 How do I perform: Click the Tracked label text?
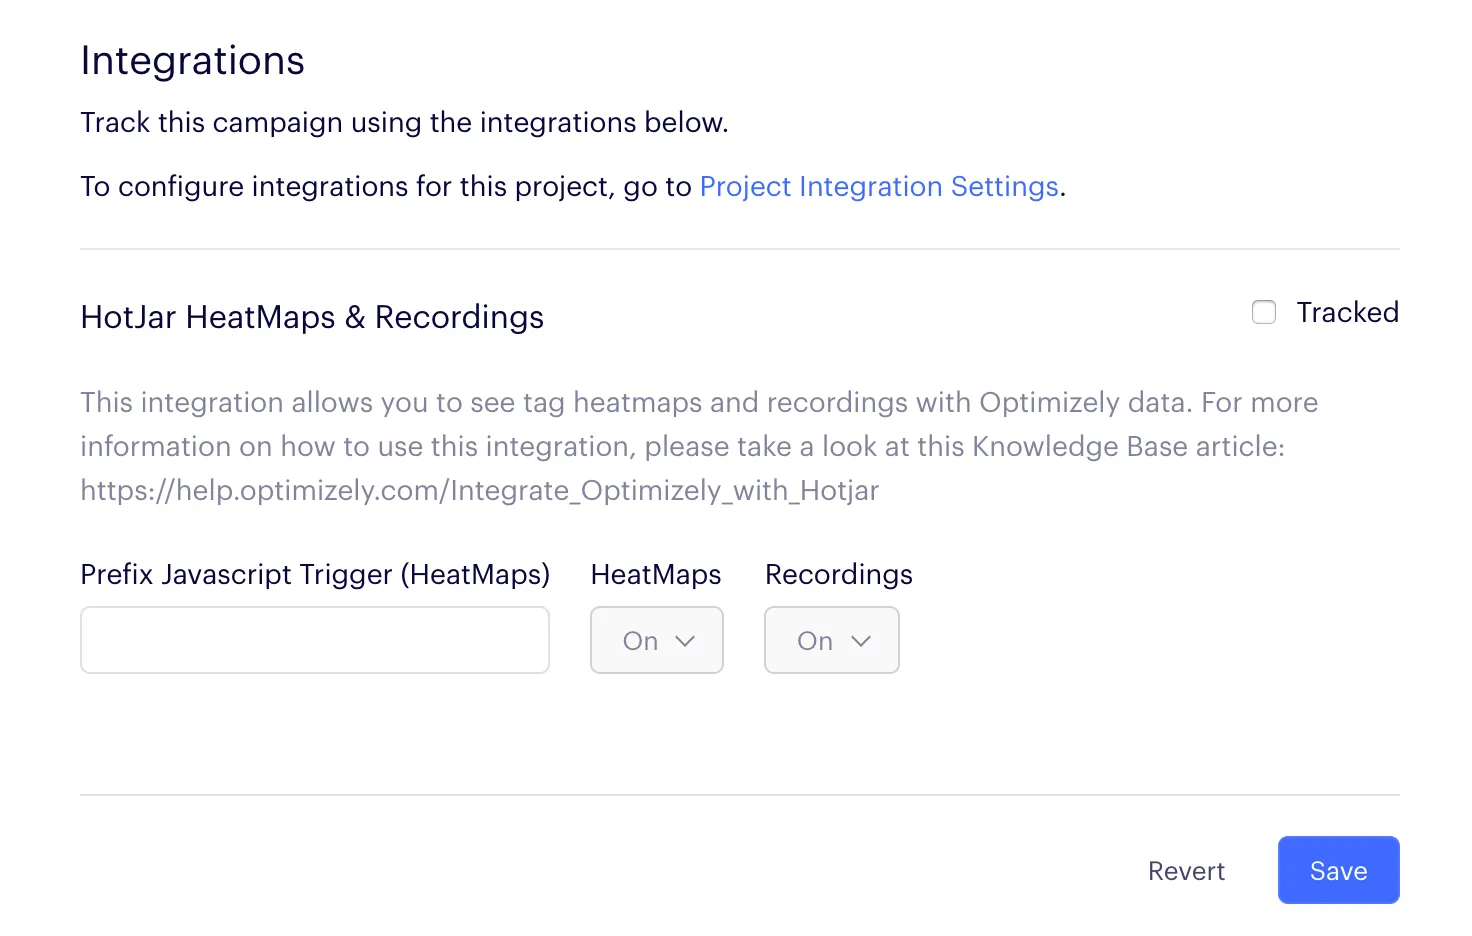coord(1348,313)
